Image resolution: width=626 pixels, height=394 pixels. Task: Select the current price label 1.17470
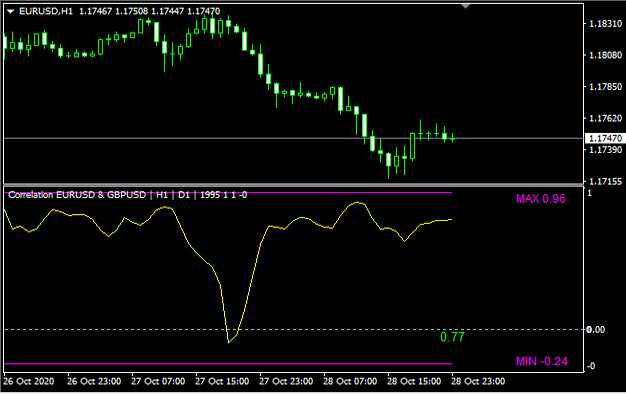coord(605,138)
